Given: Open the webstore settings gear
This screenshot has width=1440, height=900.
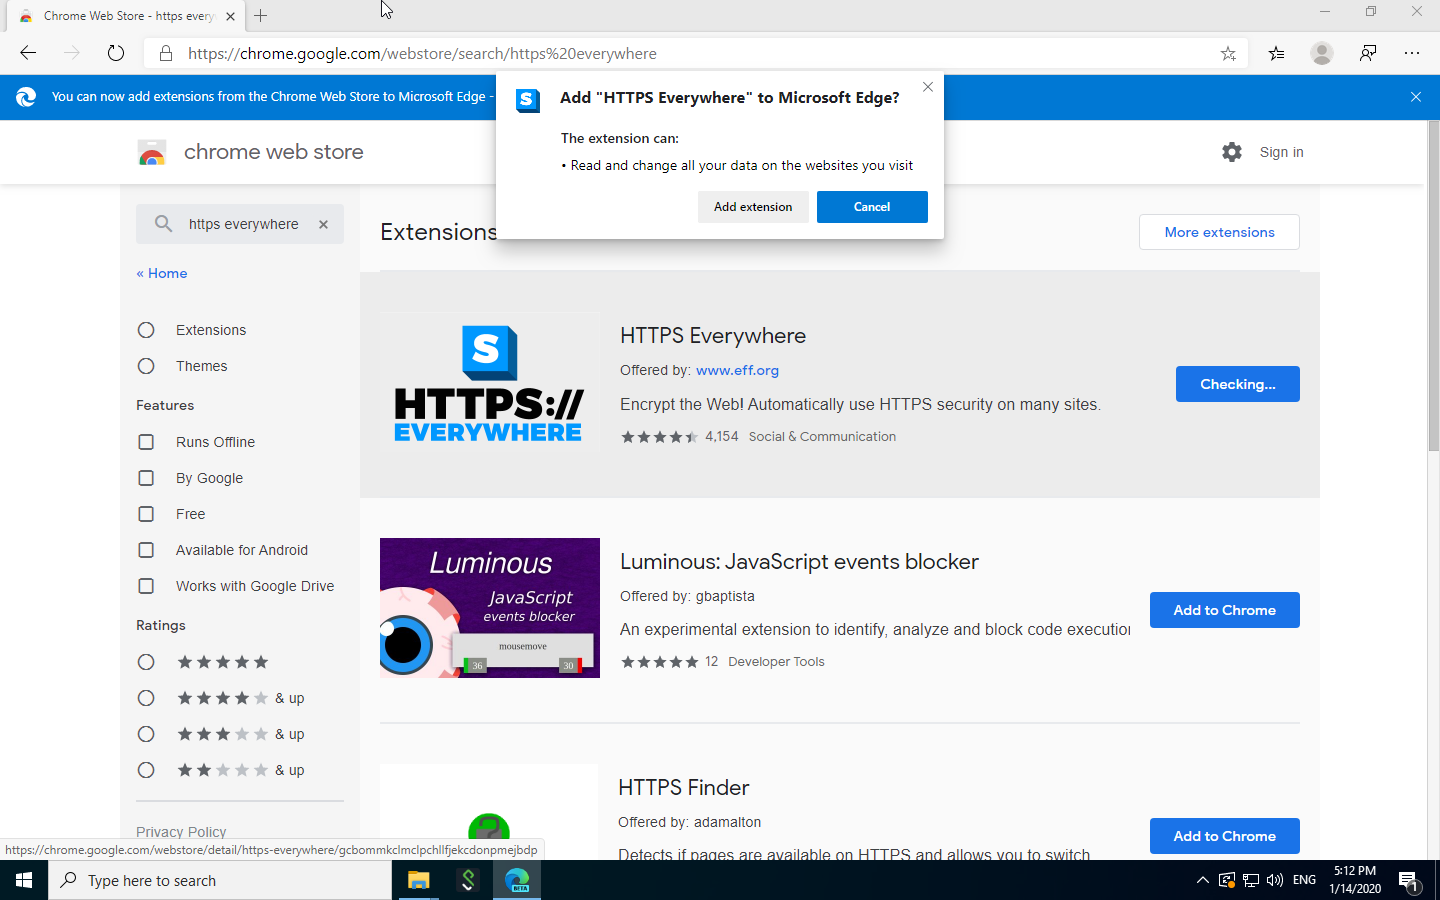Looking at the screenshot, I should click(1231, 152).
